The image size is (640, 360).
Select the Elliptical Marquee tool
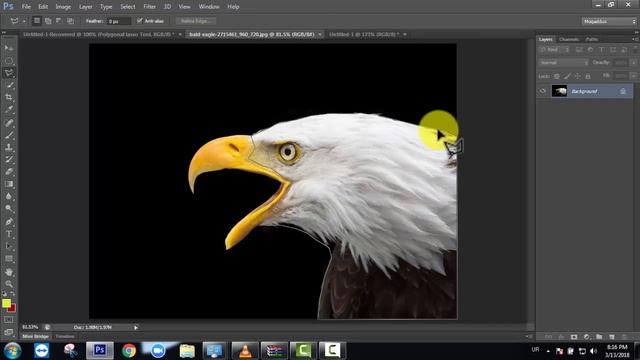coord(9,61)
